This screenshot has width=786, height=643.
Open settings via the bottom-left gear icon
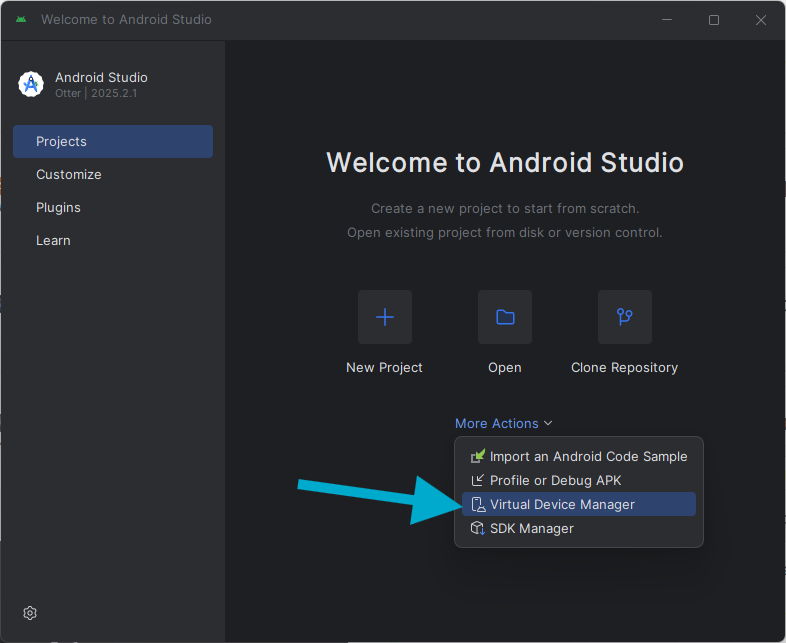pyautogui.click(x=30, y=613)
